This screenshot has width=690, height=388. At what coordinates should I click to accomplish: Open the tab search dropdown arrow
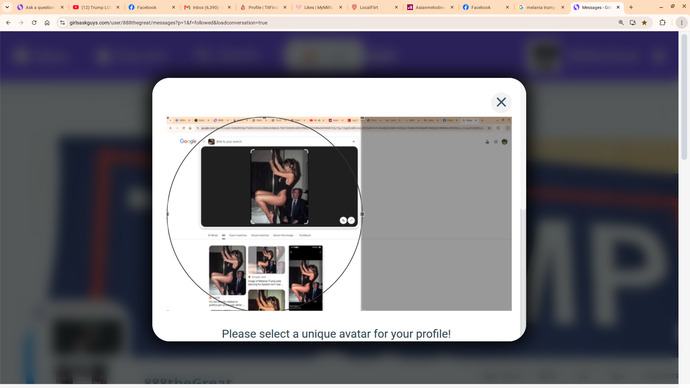[x=7, y=7]
